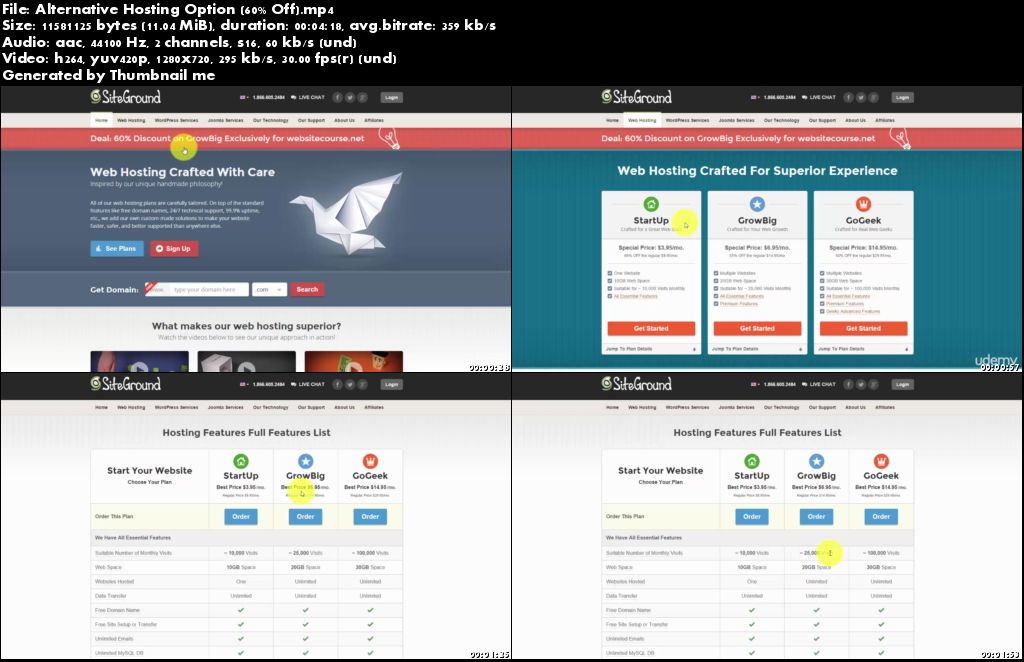1024x662 pixels.
Task: Toggle GrowBig '20GB Web Space' checkbox
Action: (716, 281)
